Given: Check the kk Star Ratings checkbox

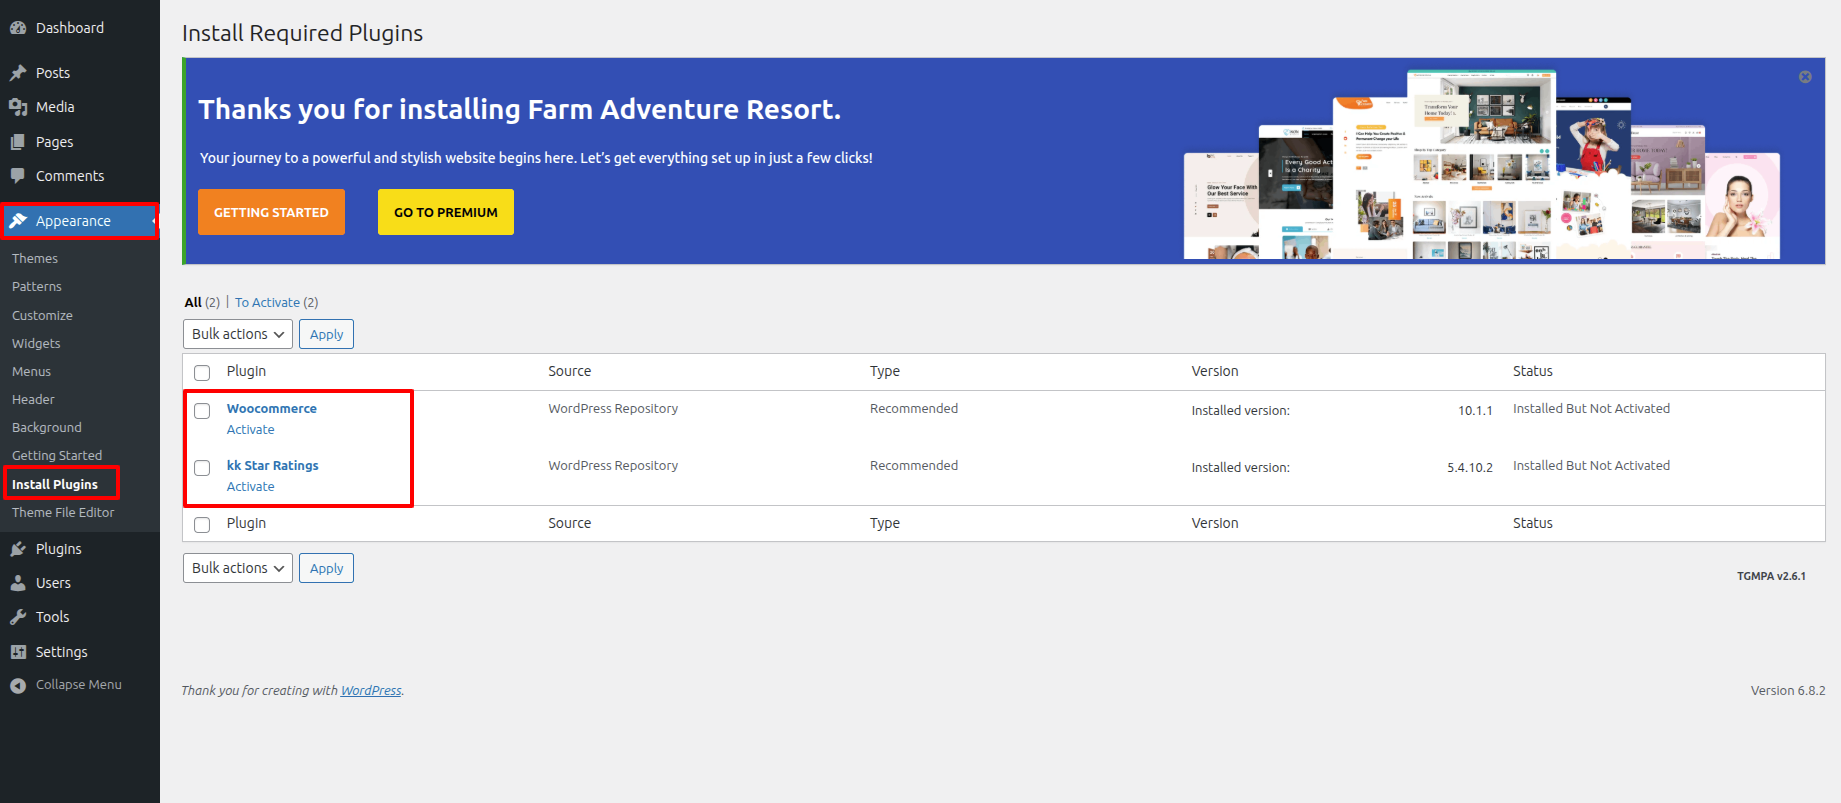Looking at the screenshot, I should 202,468.
